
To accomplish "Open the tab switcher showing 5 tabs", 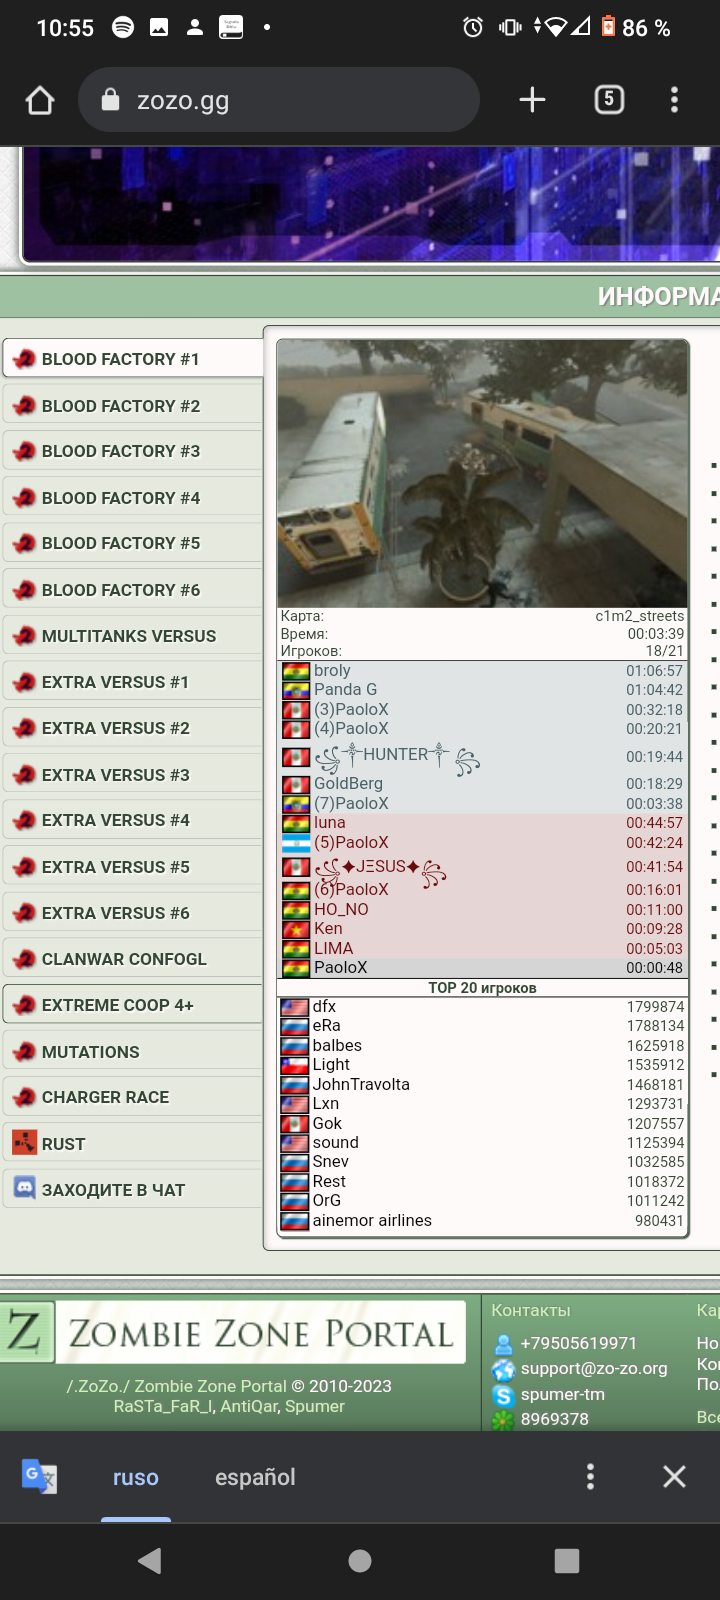I will click(x=609, y=99).
